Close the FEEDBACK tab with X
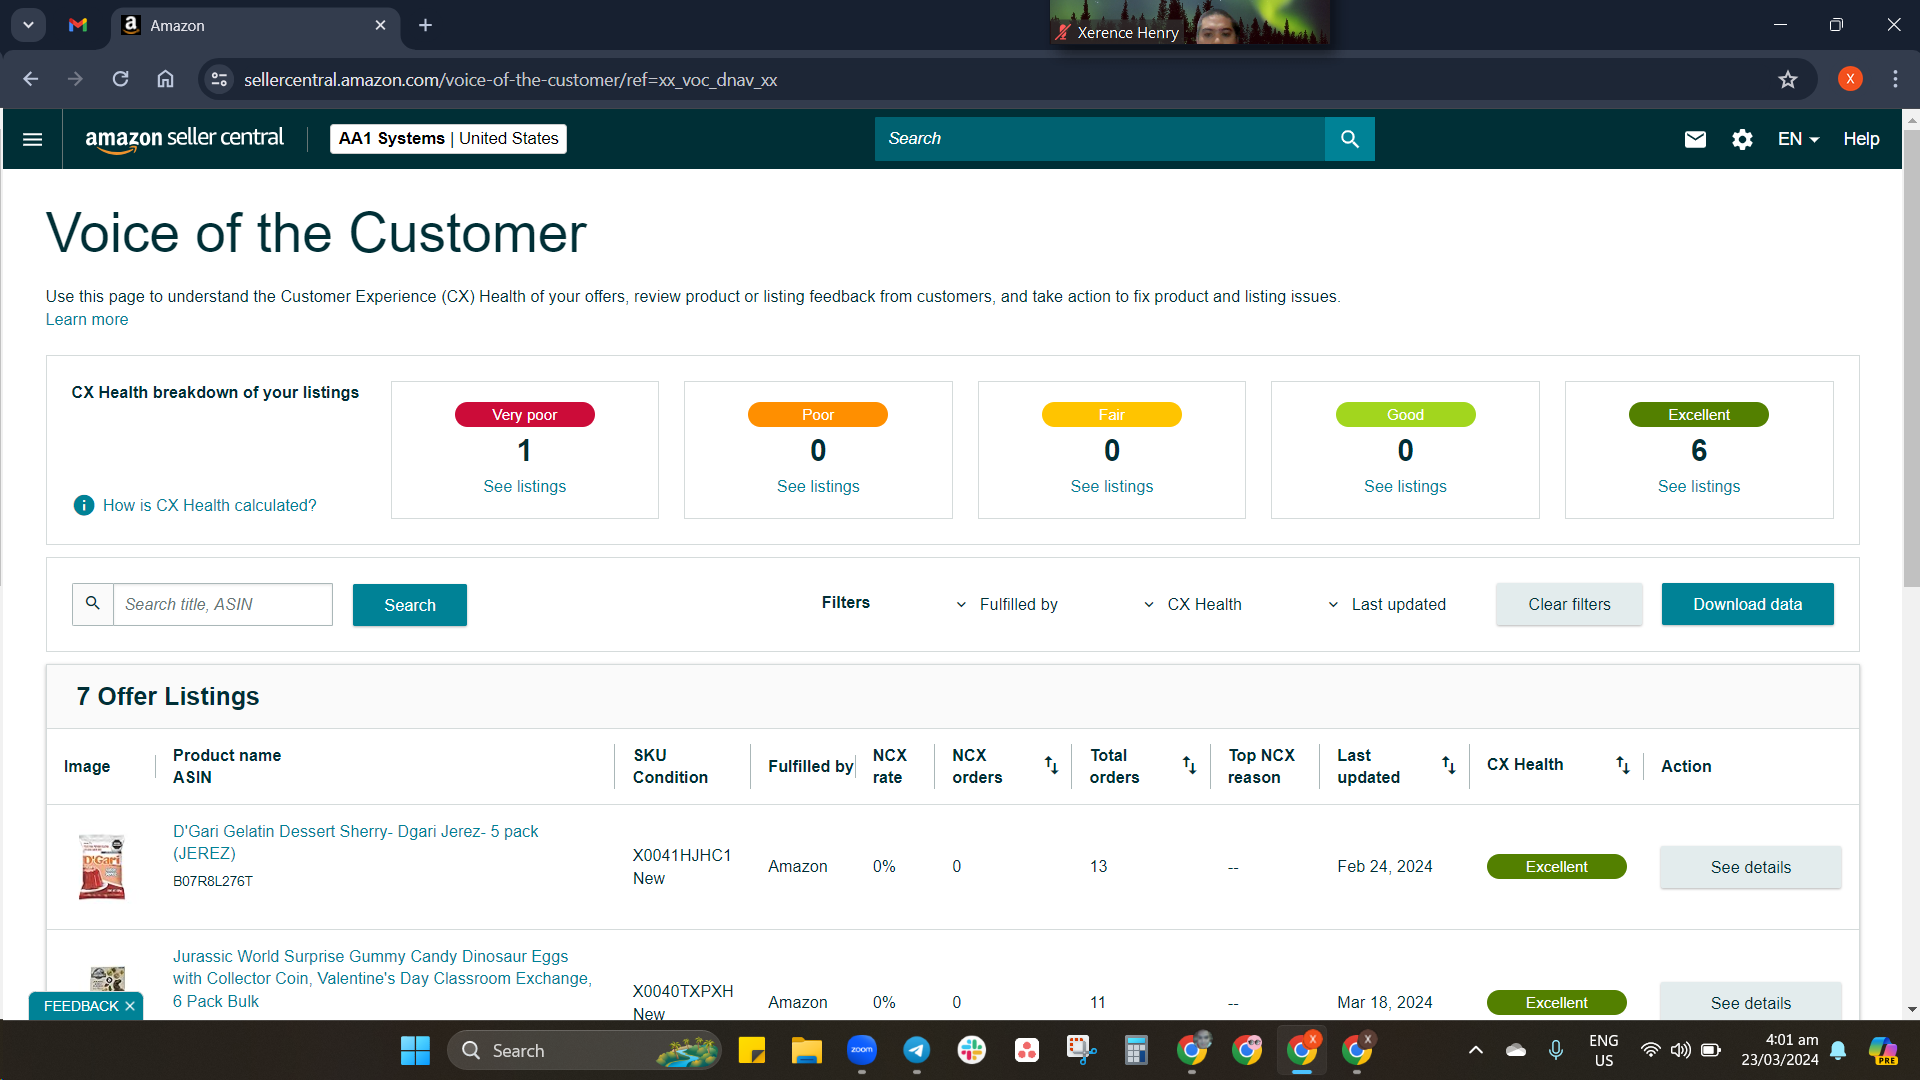 click(130, 1006)
